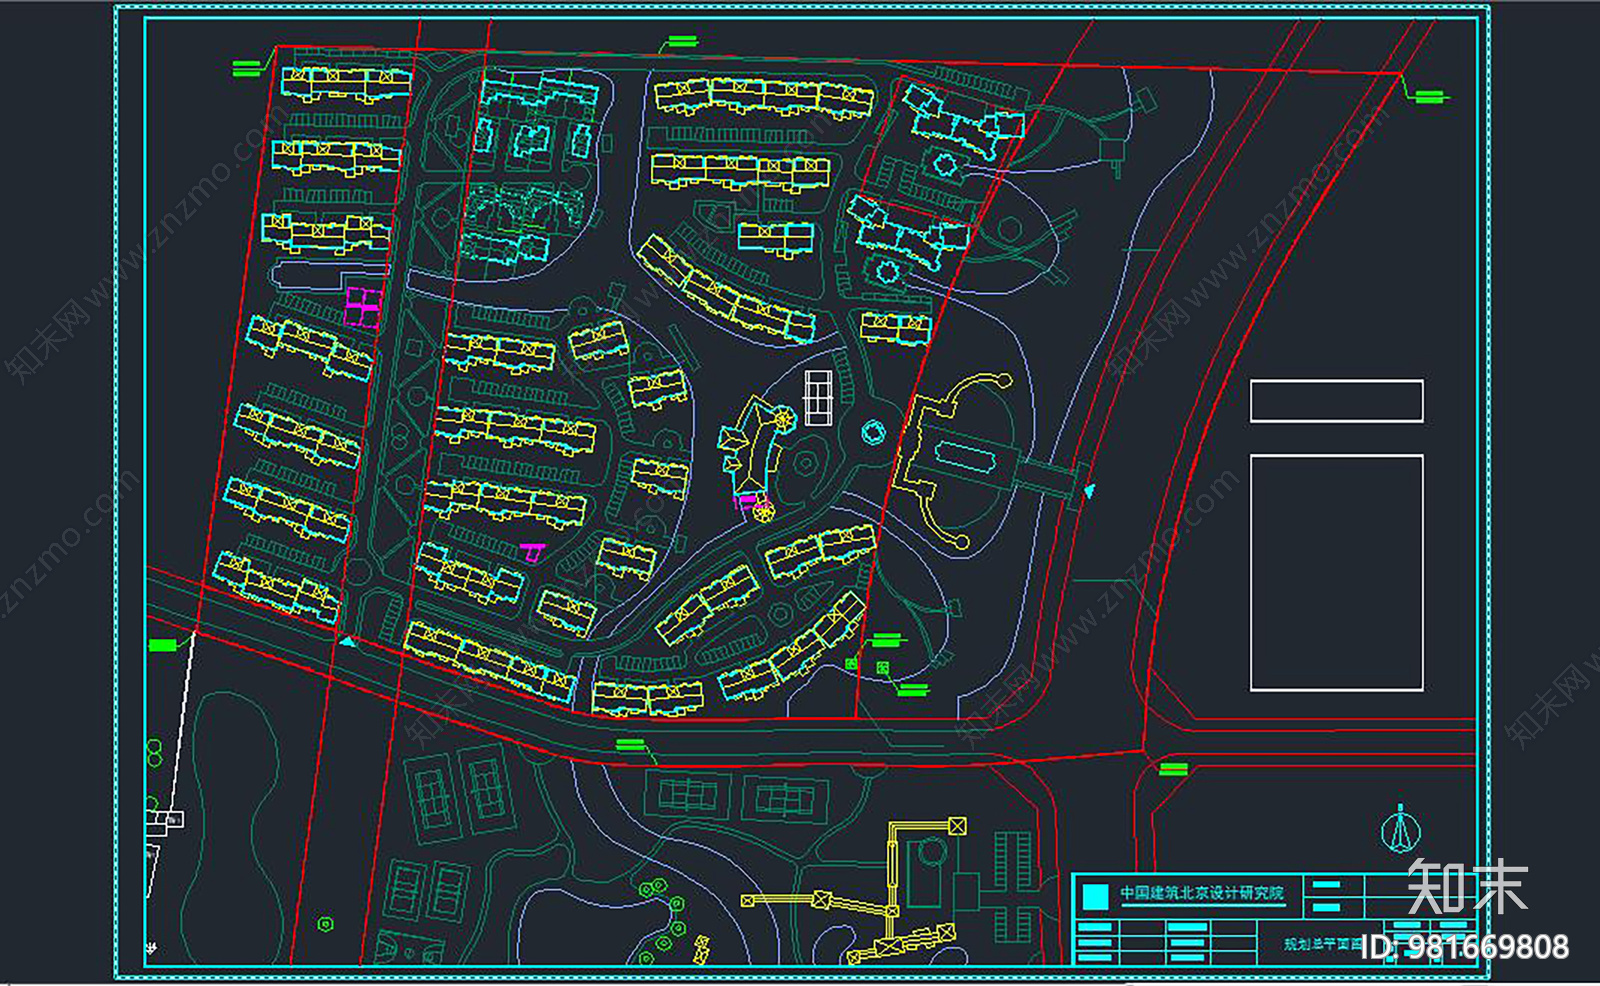Click the cyan triangle marker on east road
The width and height of the screenshot is (1600, 986).
1089,491
